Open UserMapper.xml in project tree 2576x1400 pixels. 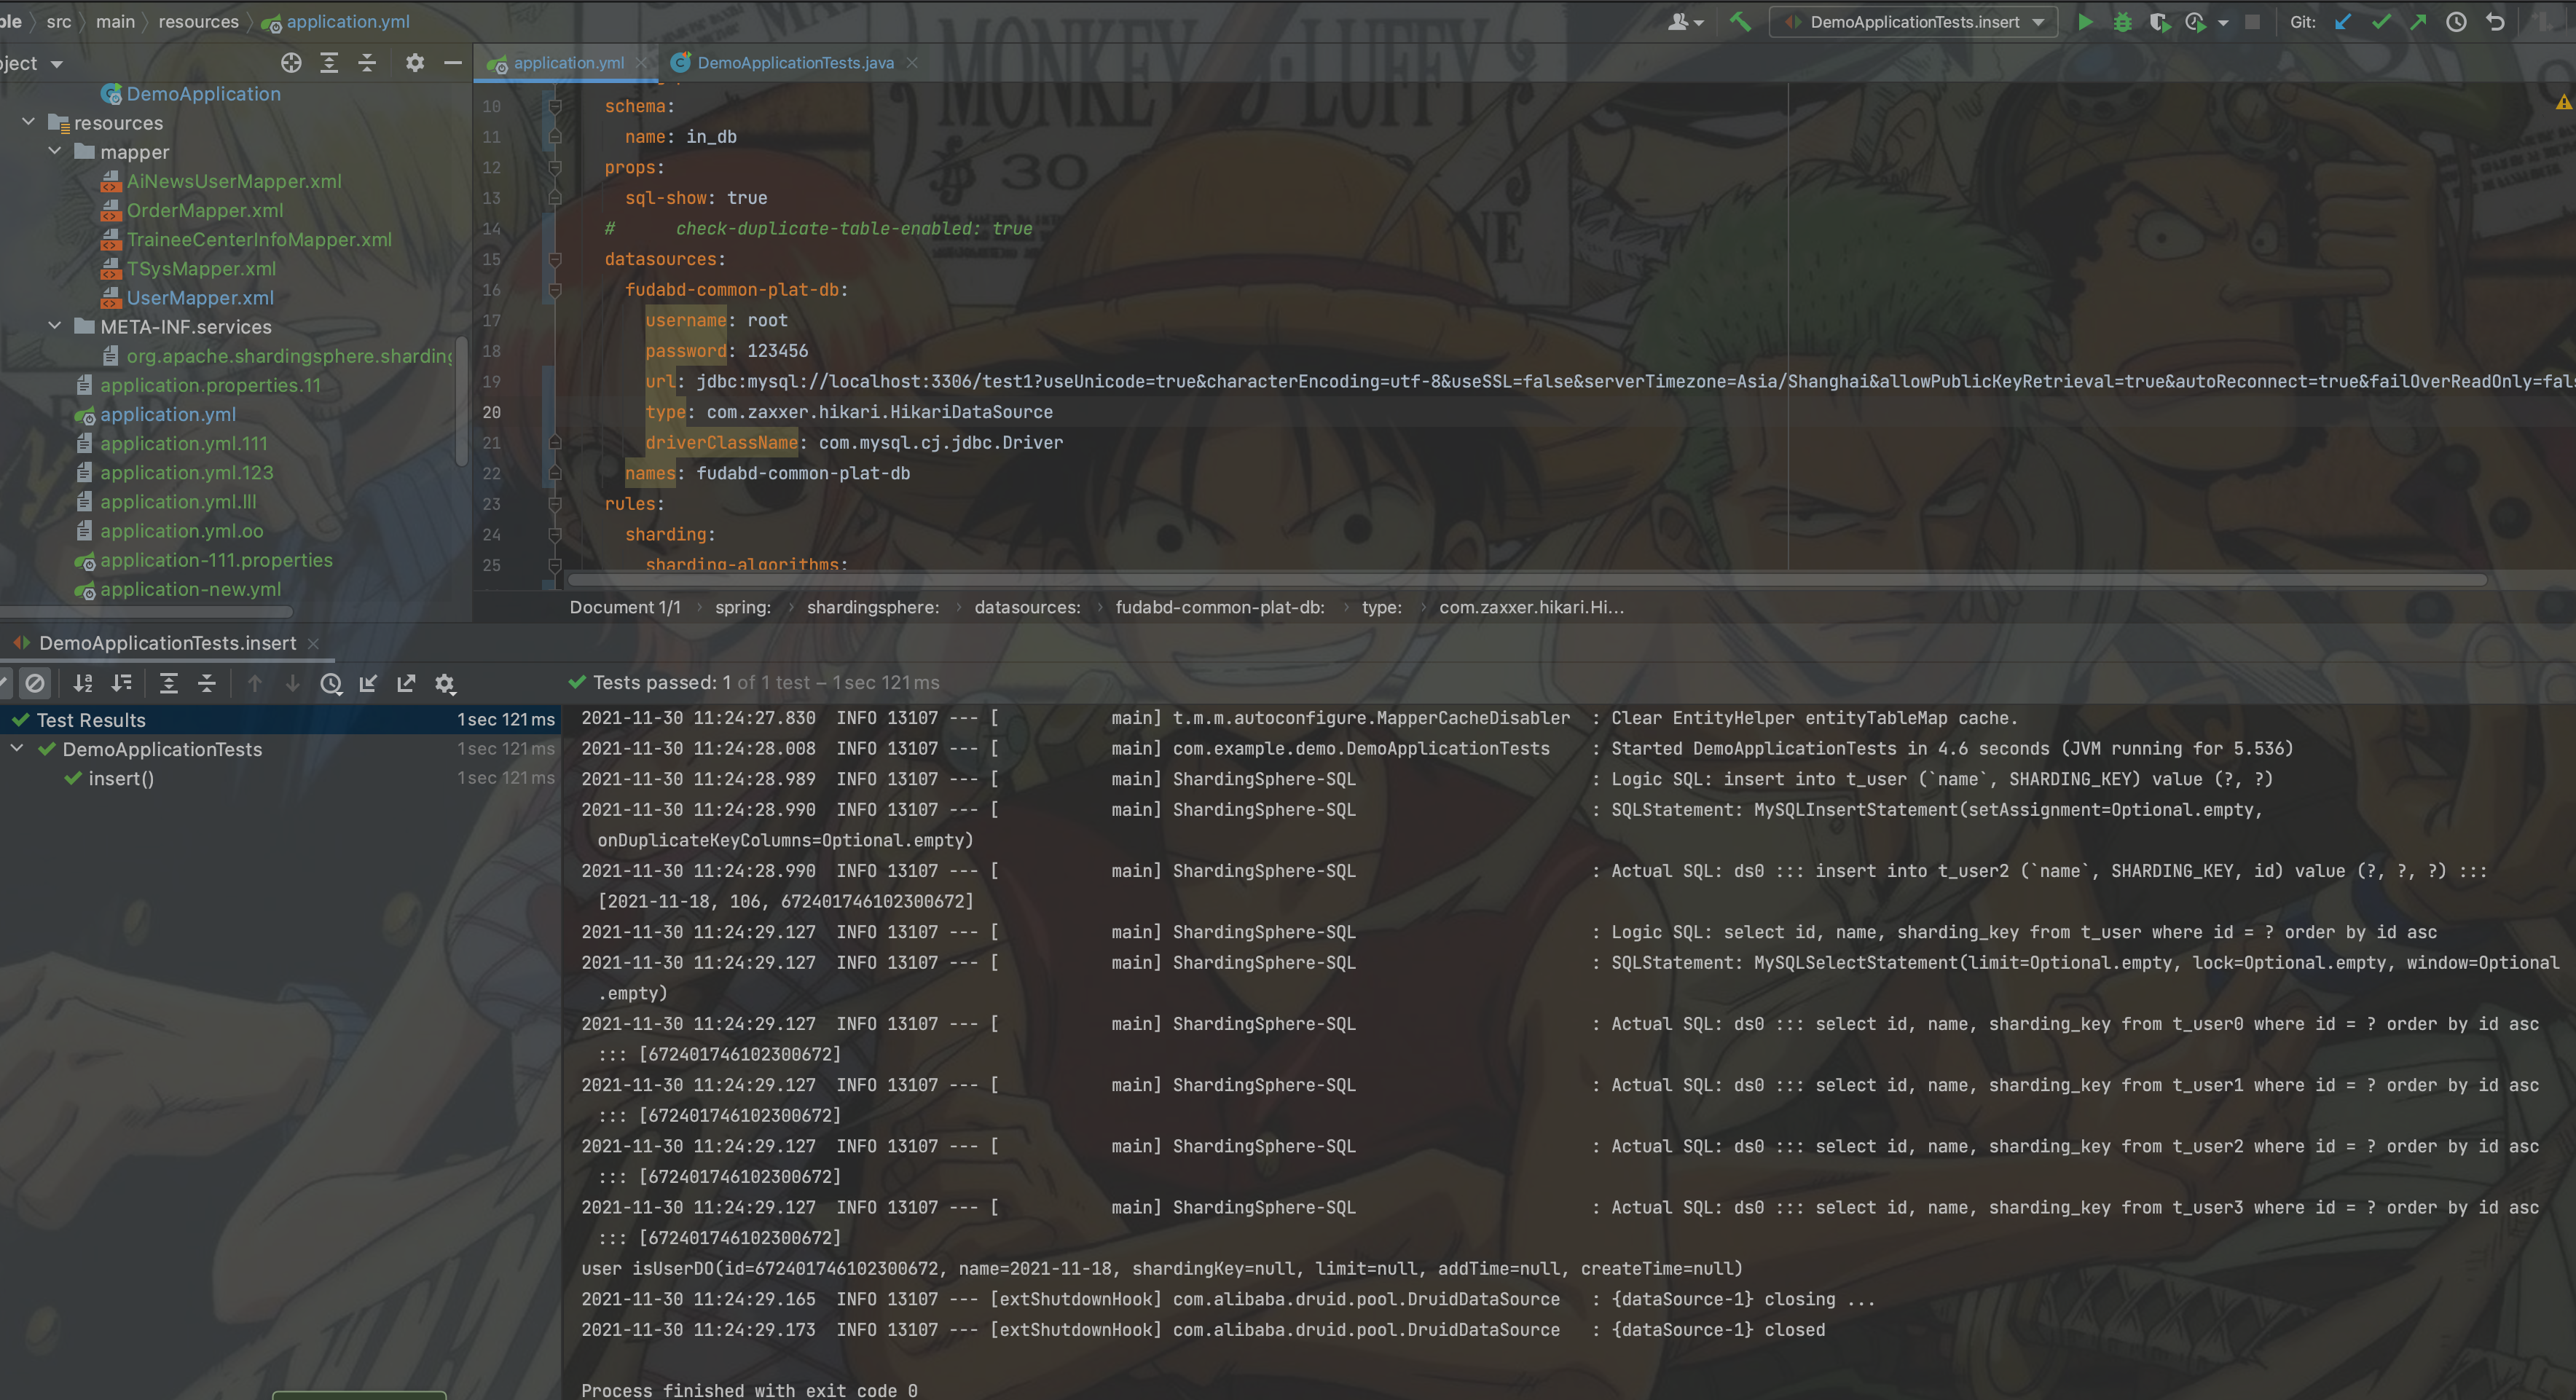pos(200,298)
